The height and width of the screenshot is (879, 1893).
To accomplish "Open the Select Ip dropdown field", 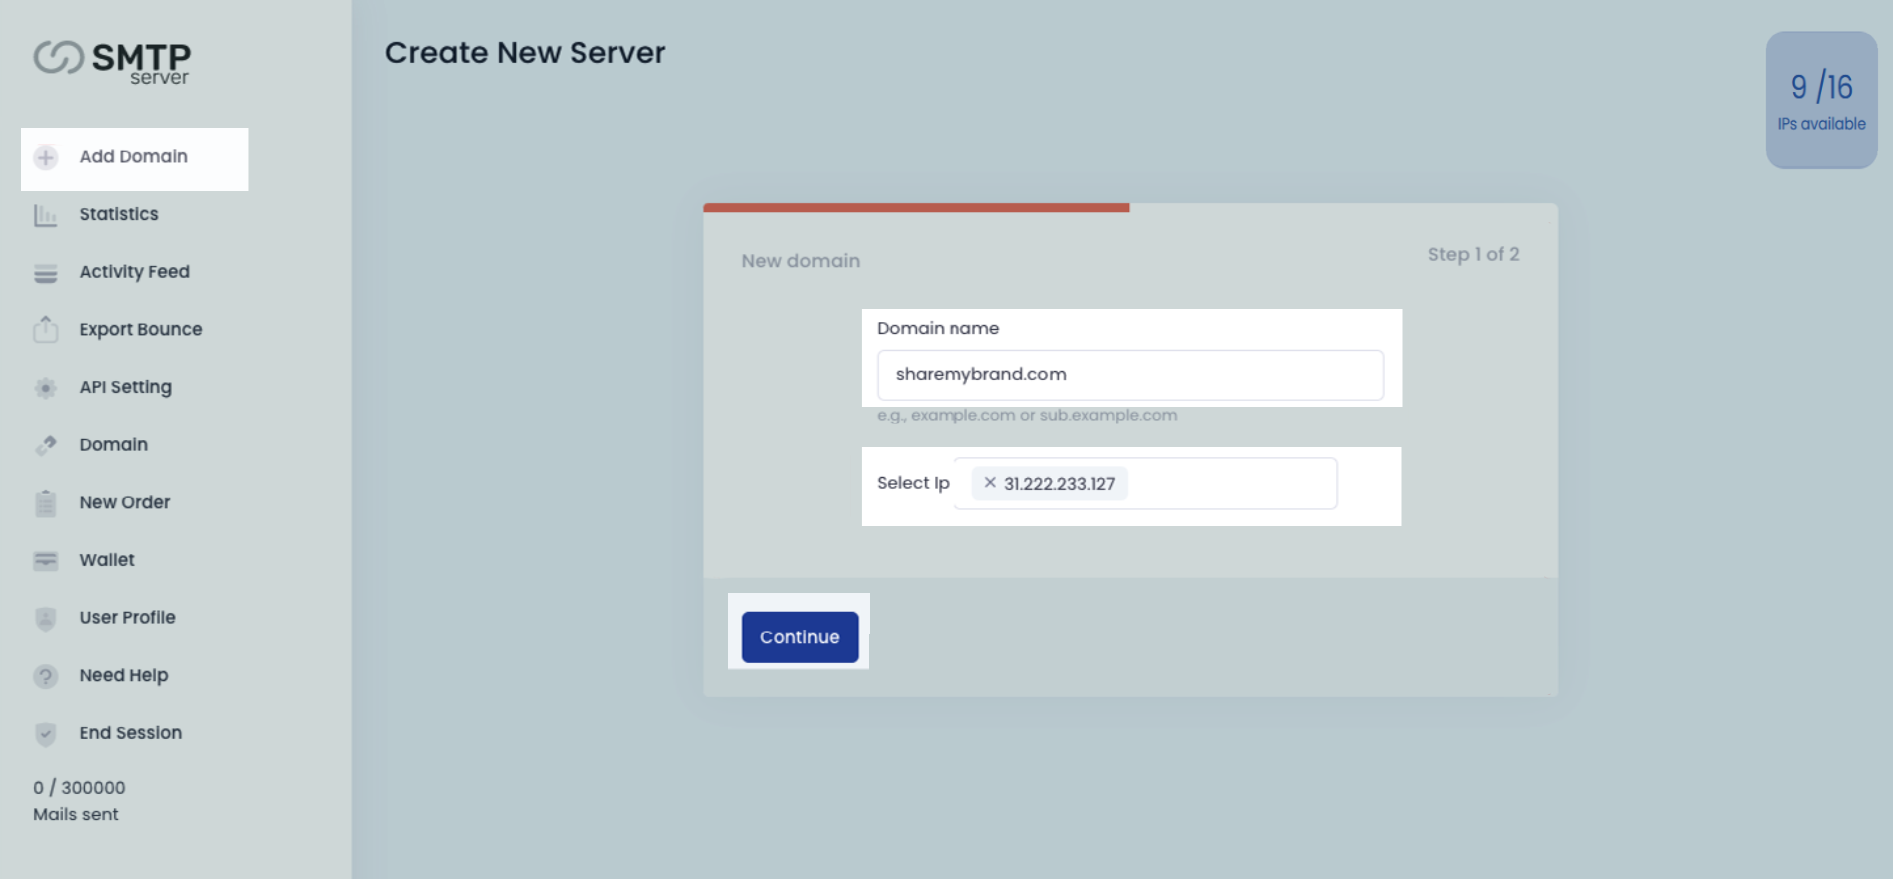I will (x=1230, y=484).
